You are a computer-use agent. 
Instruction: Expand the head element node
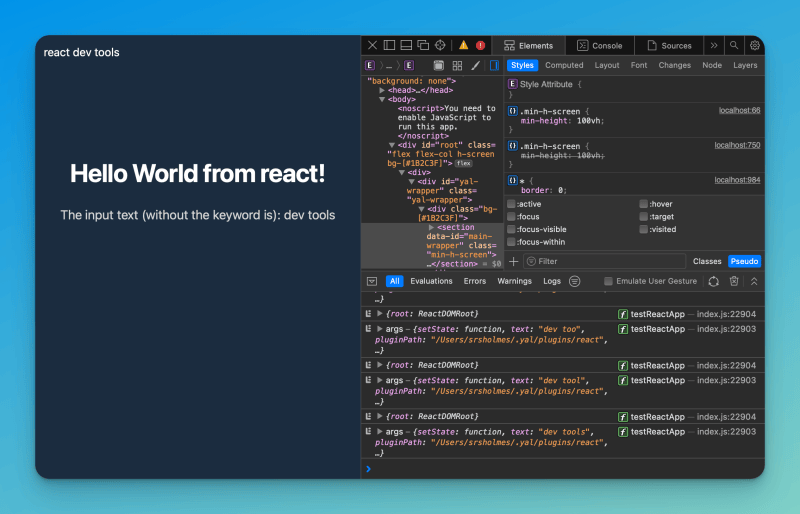[x=382, y=90]
